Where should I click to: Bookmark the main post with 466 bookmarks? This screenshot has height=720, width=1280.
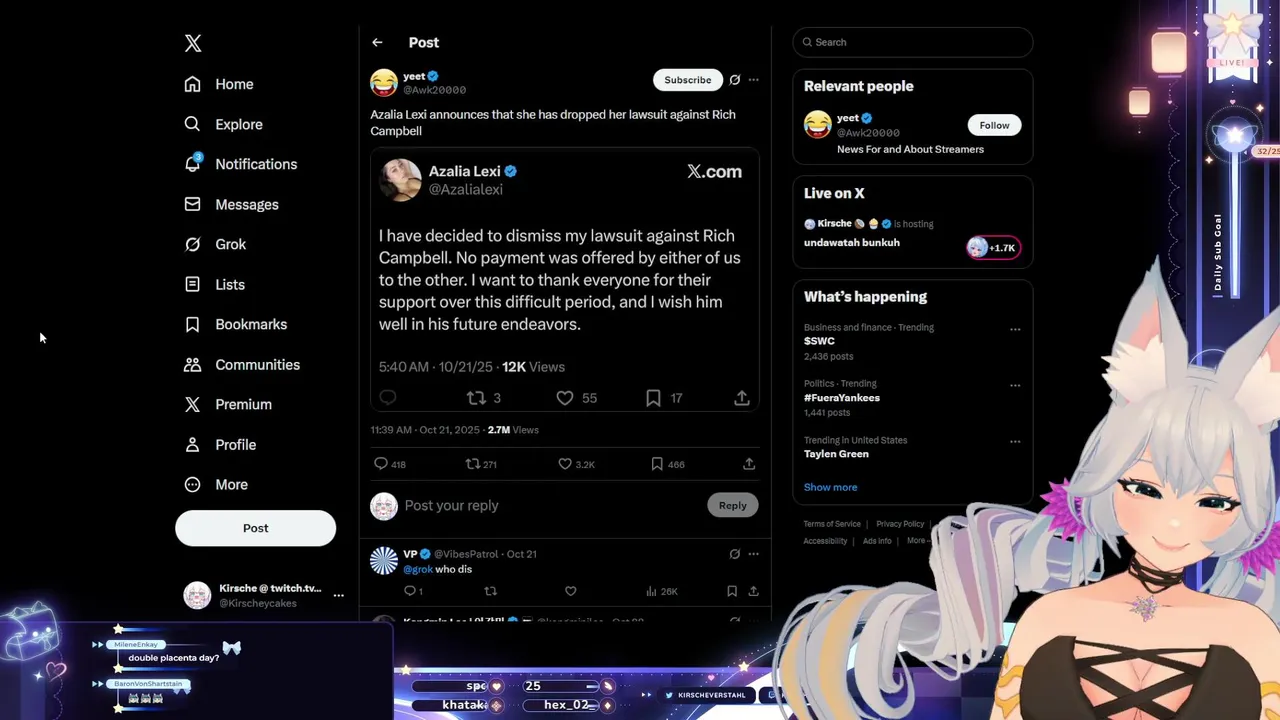point(657,464)
